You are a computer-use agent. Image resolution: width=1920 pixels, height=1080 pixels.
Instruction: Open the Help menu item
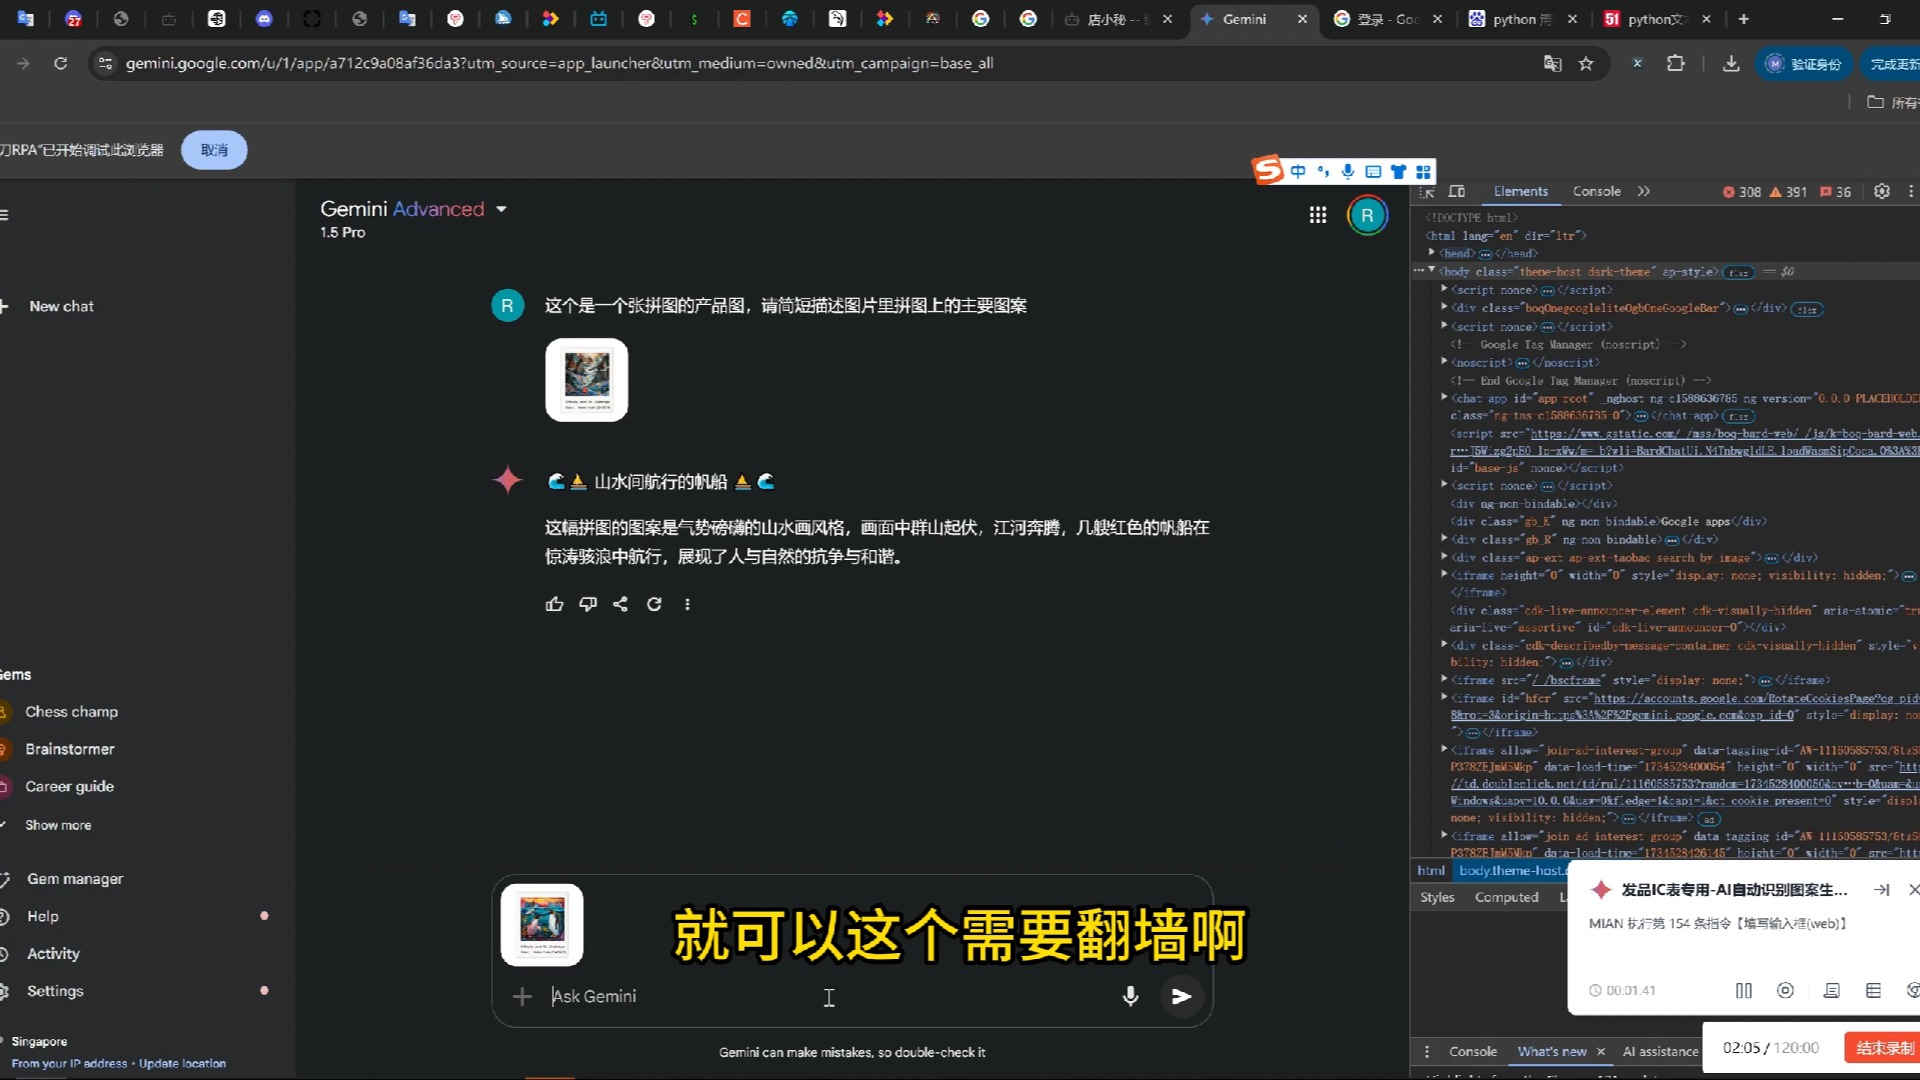tap(43, 916)
